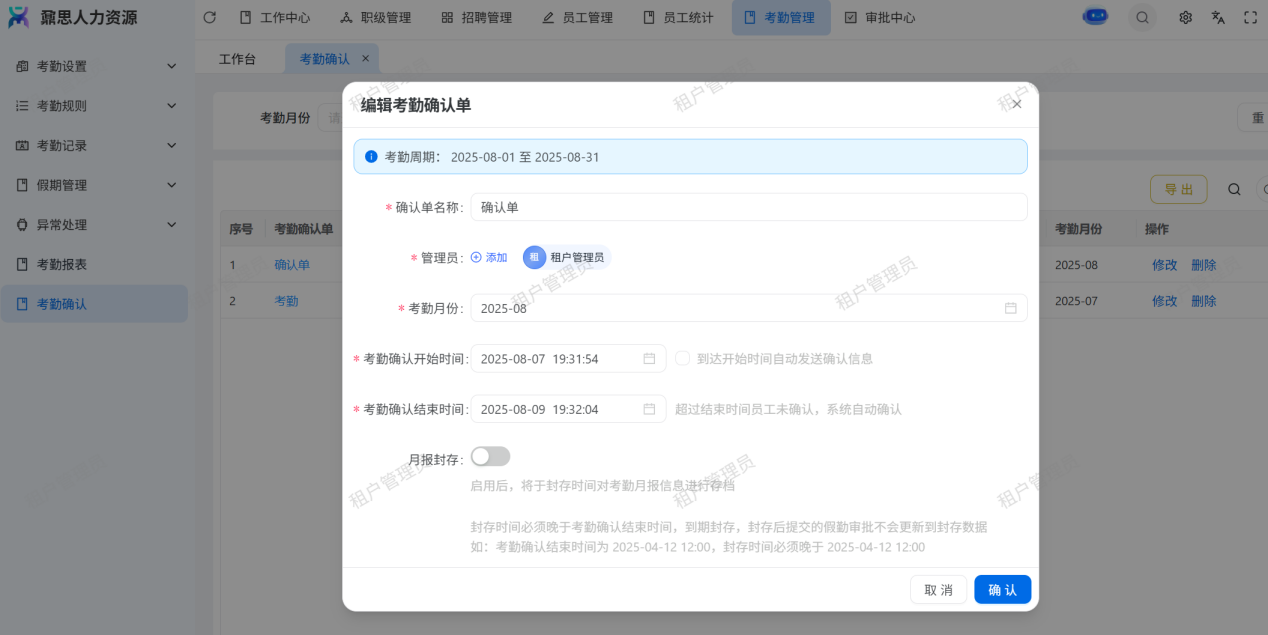
Task: Click the 确认单名称 input field
Action: click(748, 207)
